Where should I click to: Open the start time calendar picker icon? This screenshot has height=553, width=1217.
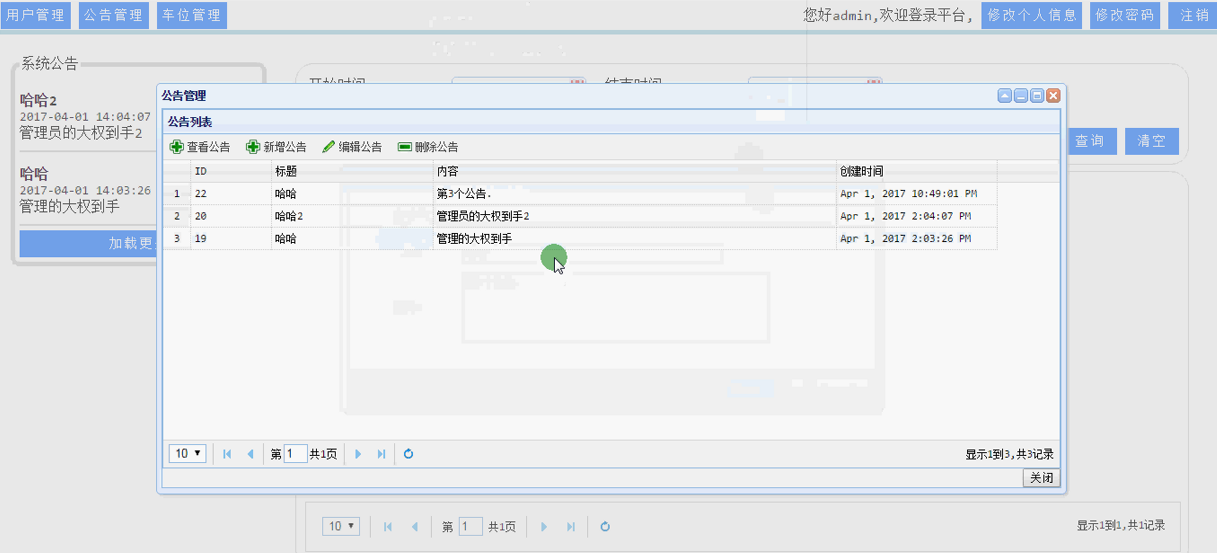577,82
